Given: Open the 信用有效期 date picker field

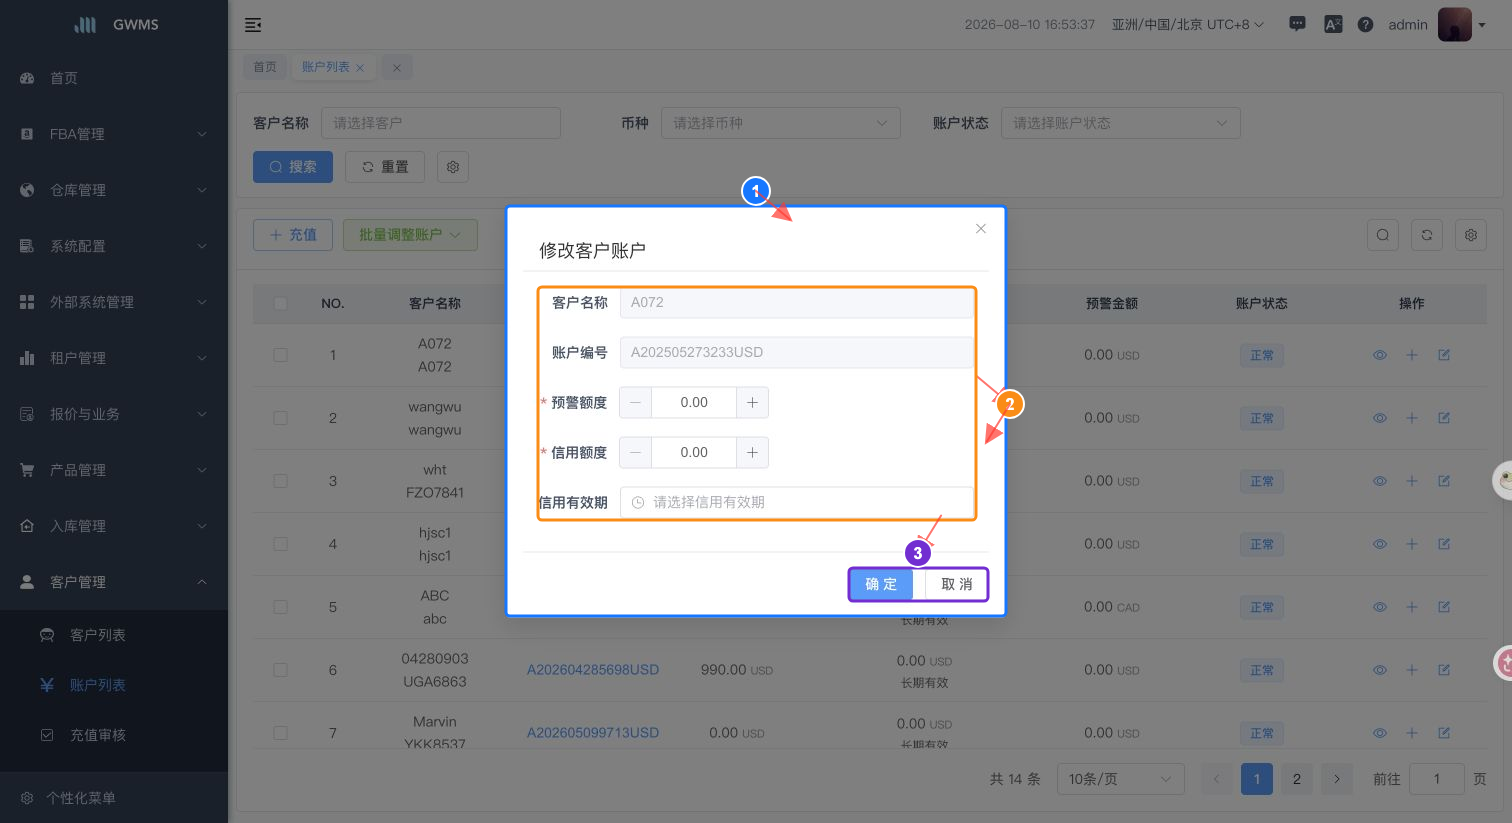Looking at the screenshot, I should click(x=796, y=502).
